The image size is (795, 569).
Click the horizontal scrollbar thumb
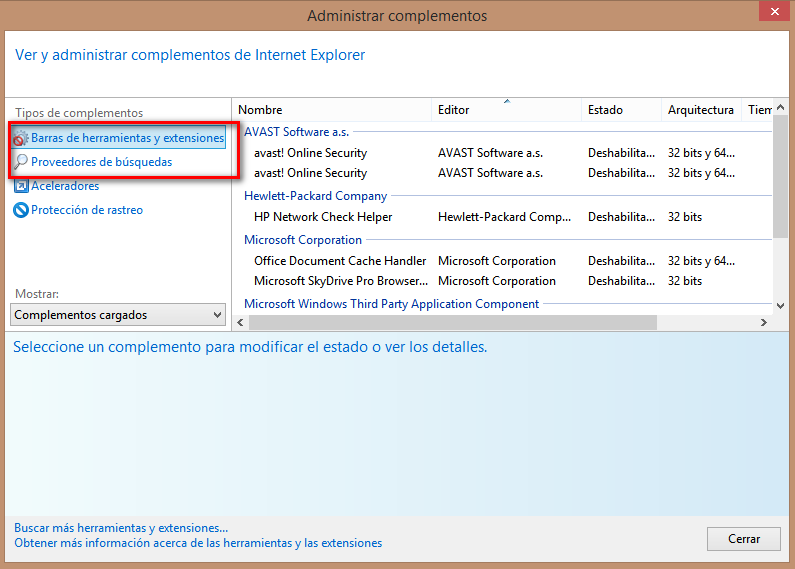[x=453, y=323]
